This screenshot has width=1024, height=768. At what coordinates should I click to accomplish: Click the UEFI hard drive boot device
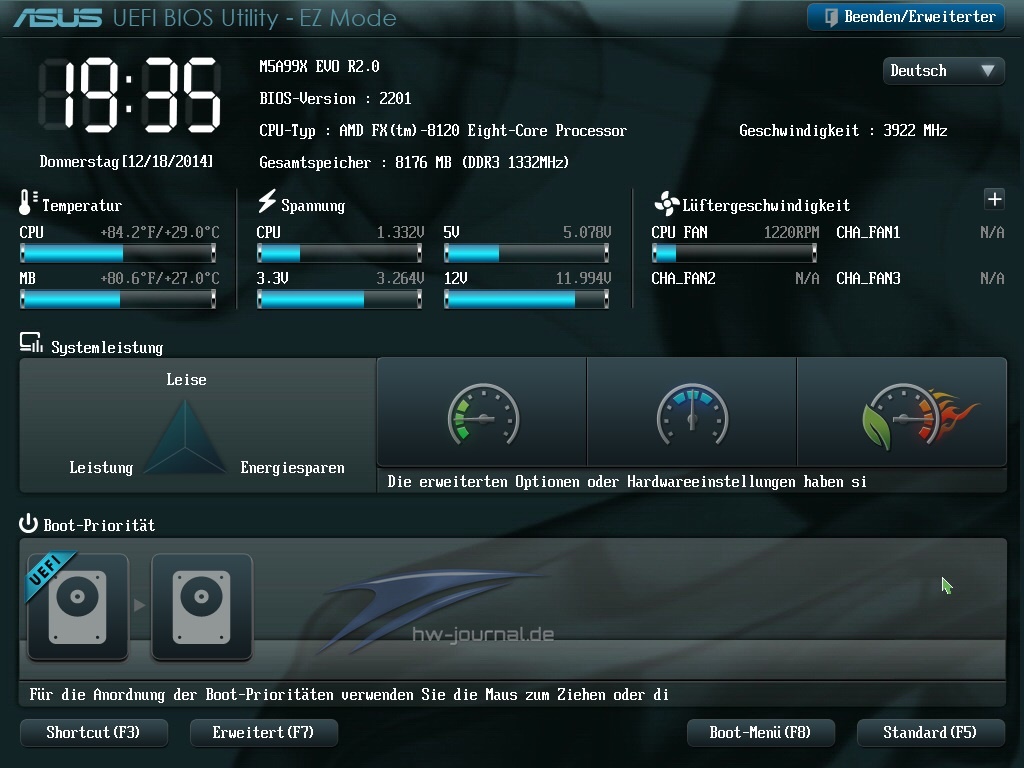77,606
